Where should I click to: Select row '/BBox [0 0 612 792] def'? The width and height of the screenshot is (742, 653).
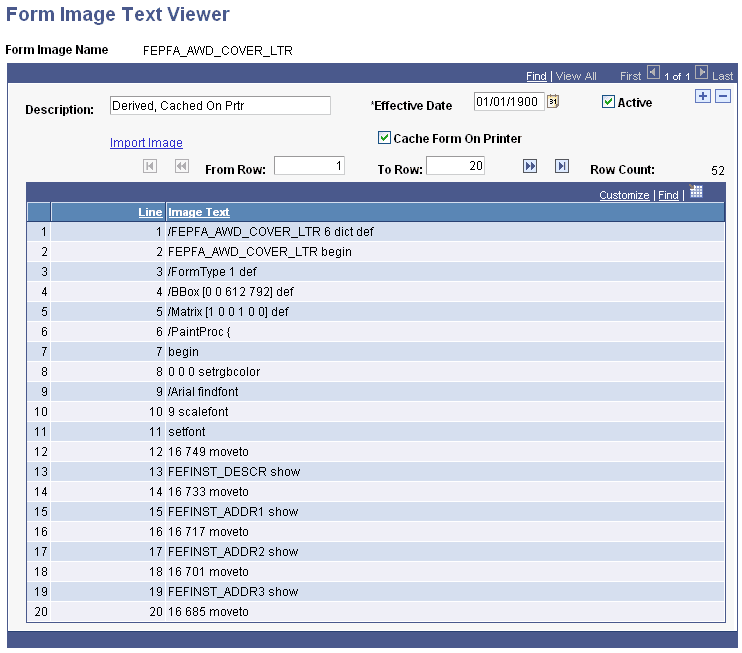(376, 292)
